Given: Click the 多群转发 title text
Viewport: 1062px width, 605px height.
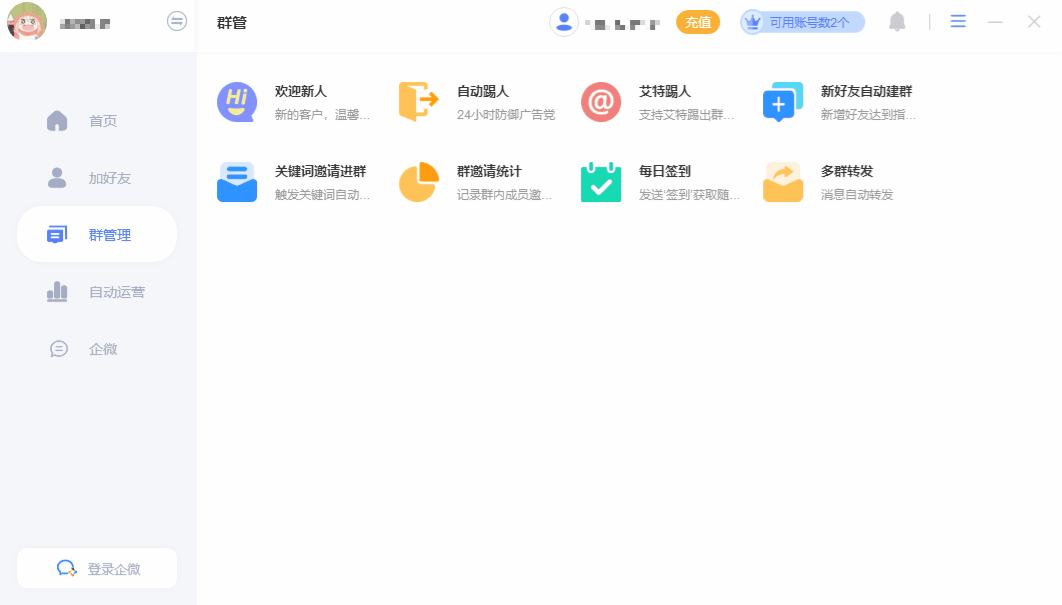Looking at the screenshot, I should (x=847, y=171).
